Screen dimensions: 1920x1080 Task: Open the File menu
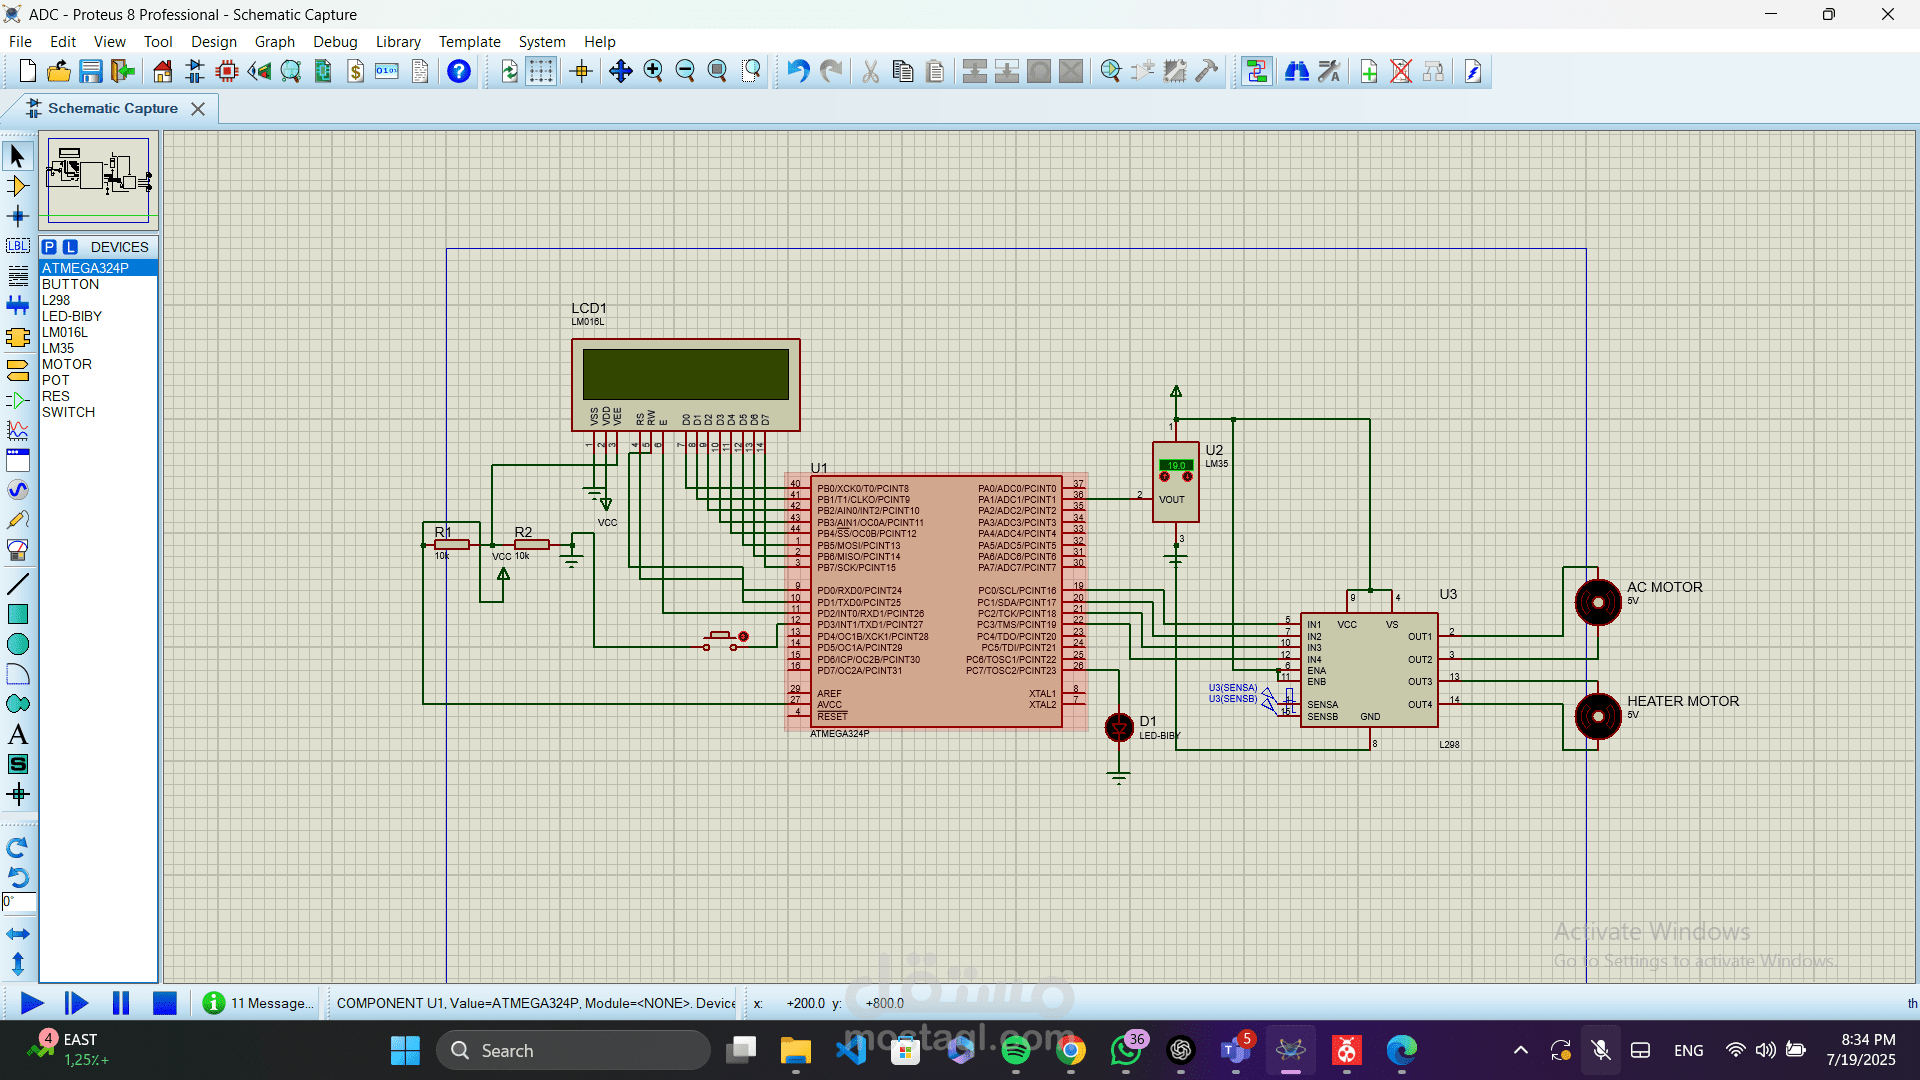[20, 41]
